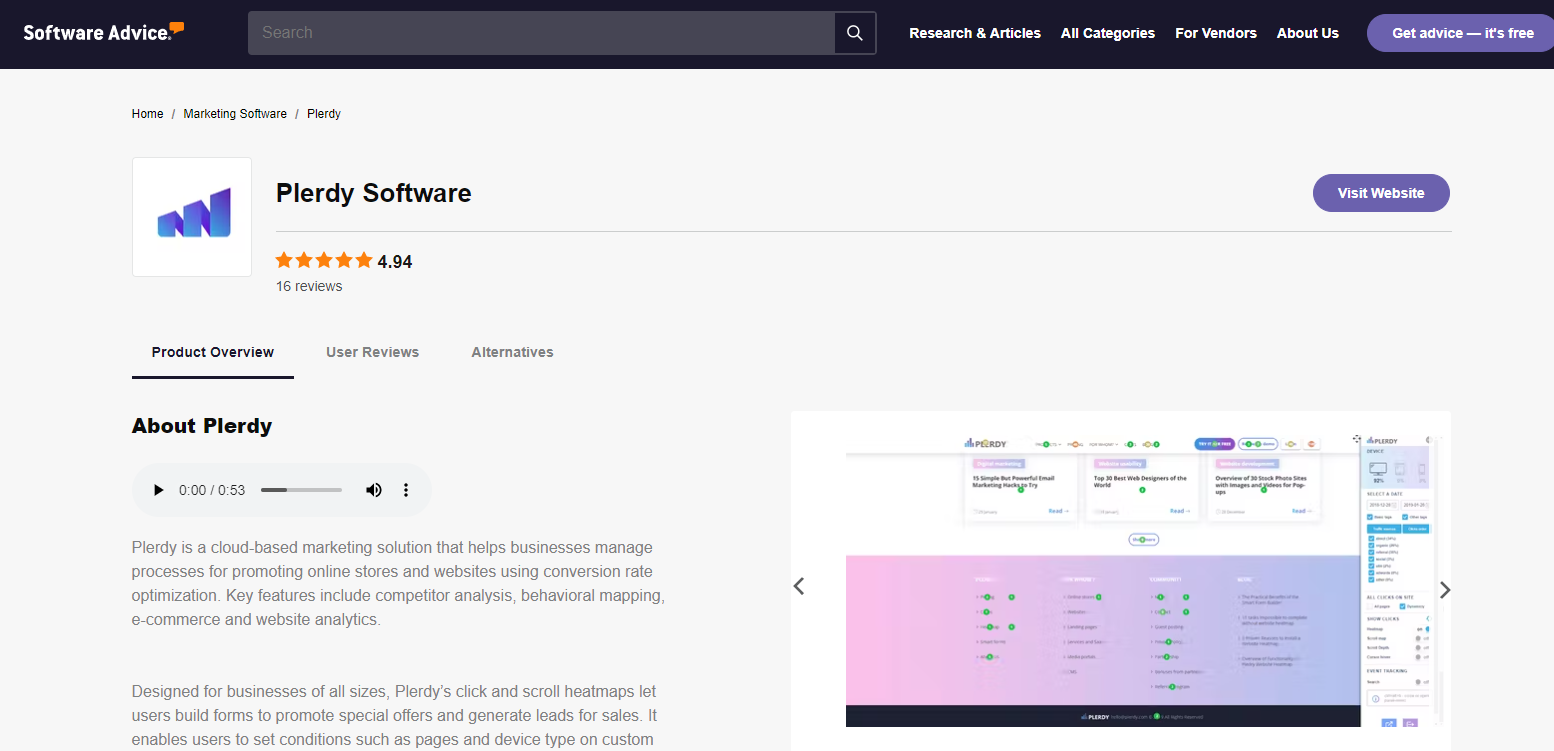The width and height of the screenshot is (1554, 751).
Task: Focus the Search input field
Action: pyautogui.click(x=541, y=33)
